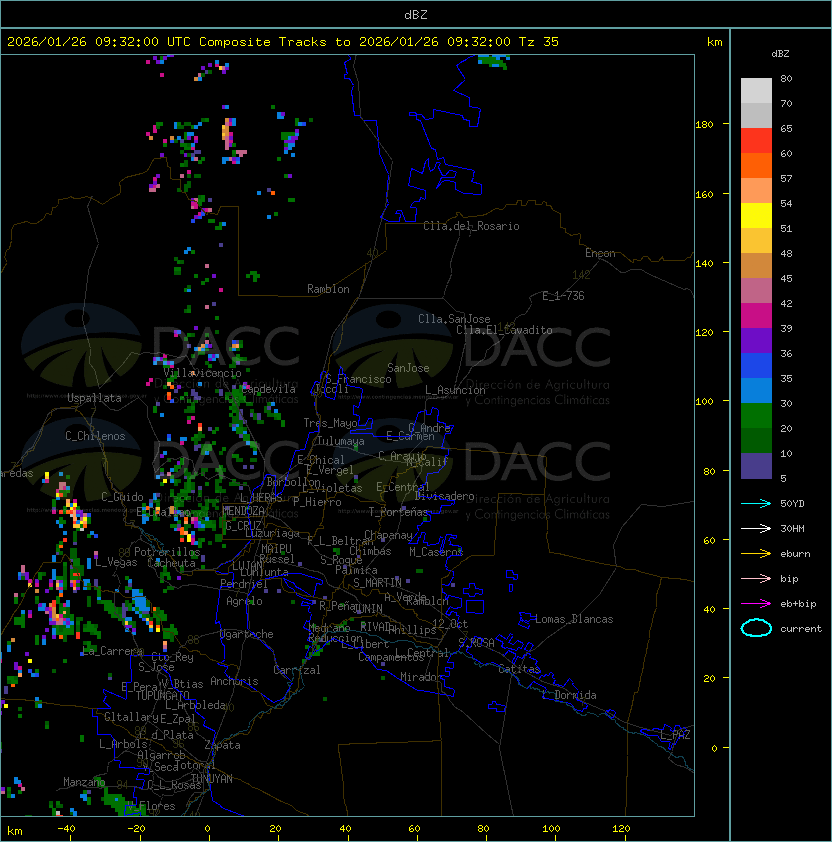Click the L_Dormida place label

click(x=569, y=695)
